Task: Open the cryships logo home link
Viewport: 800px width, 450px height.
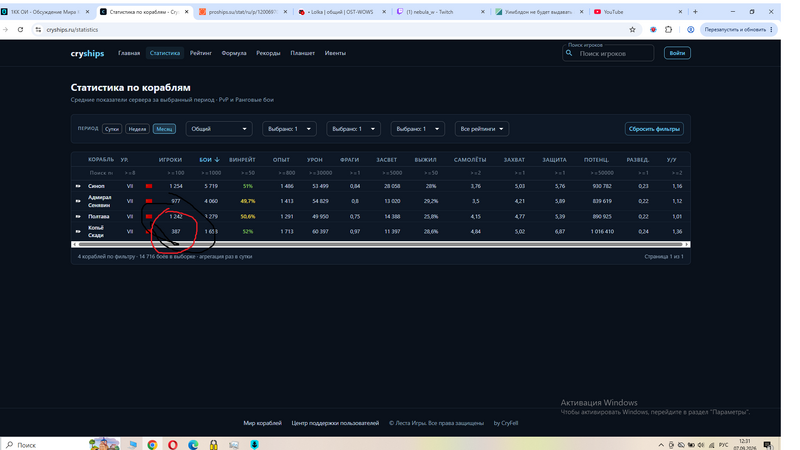Action: pyautogui.click(x=87, y=53)
